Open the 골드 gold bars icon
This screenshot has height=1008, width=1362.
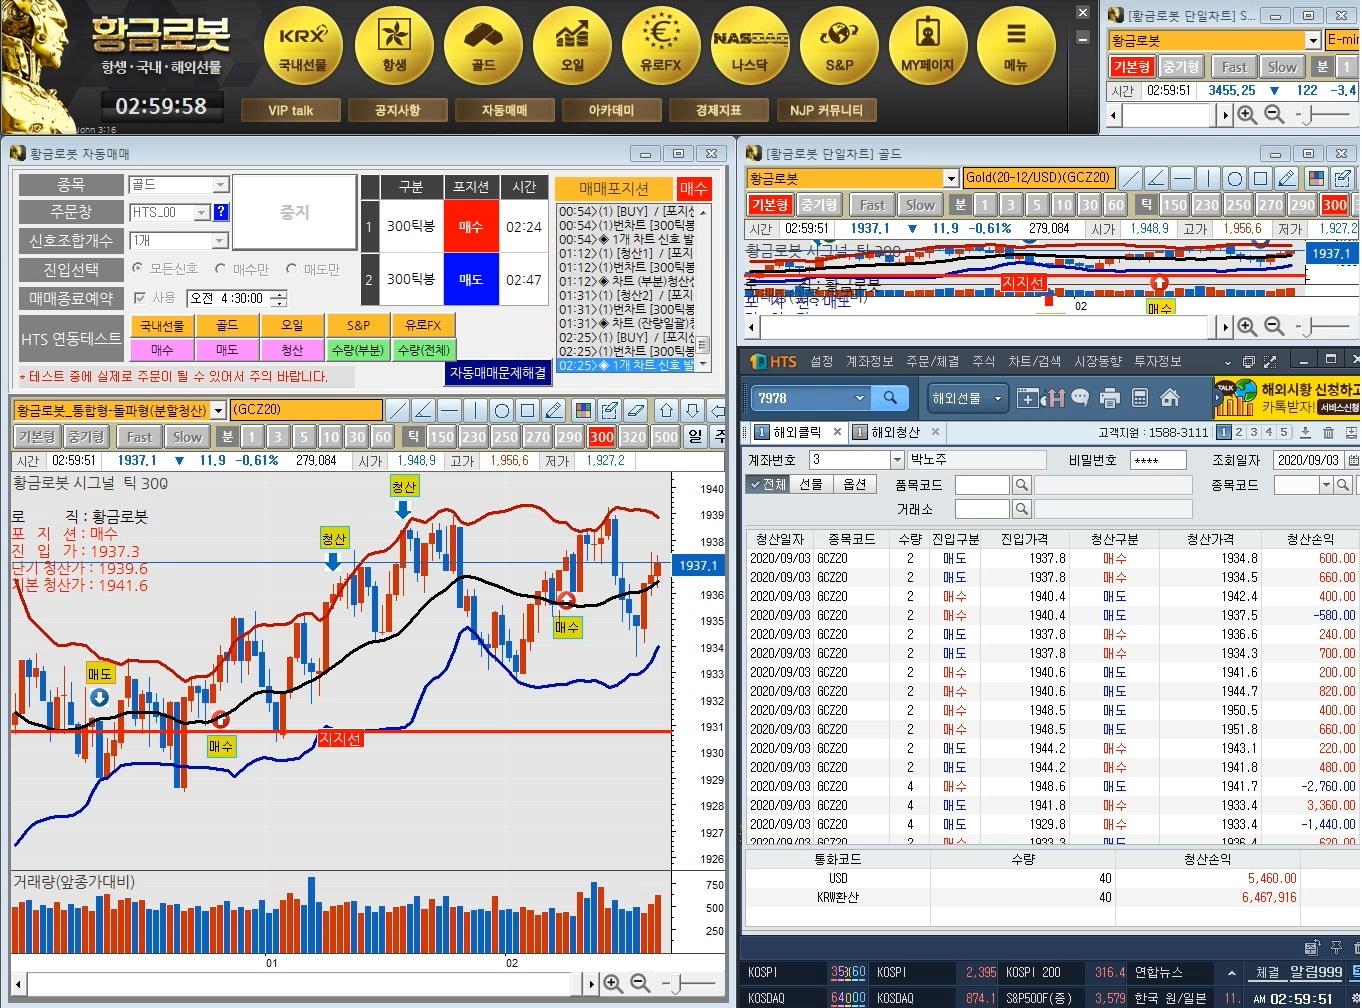[483, 45]
